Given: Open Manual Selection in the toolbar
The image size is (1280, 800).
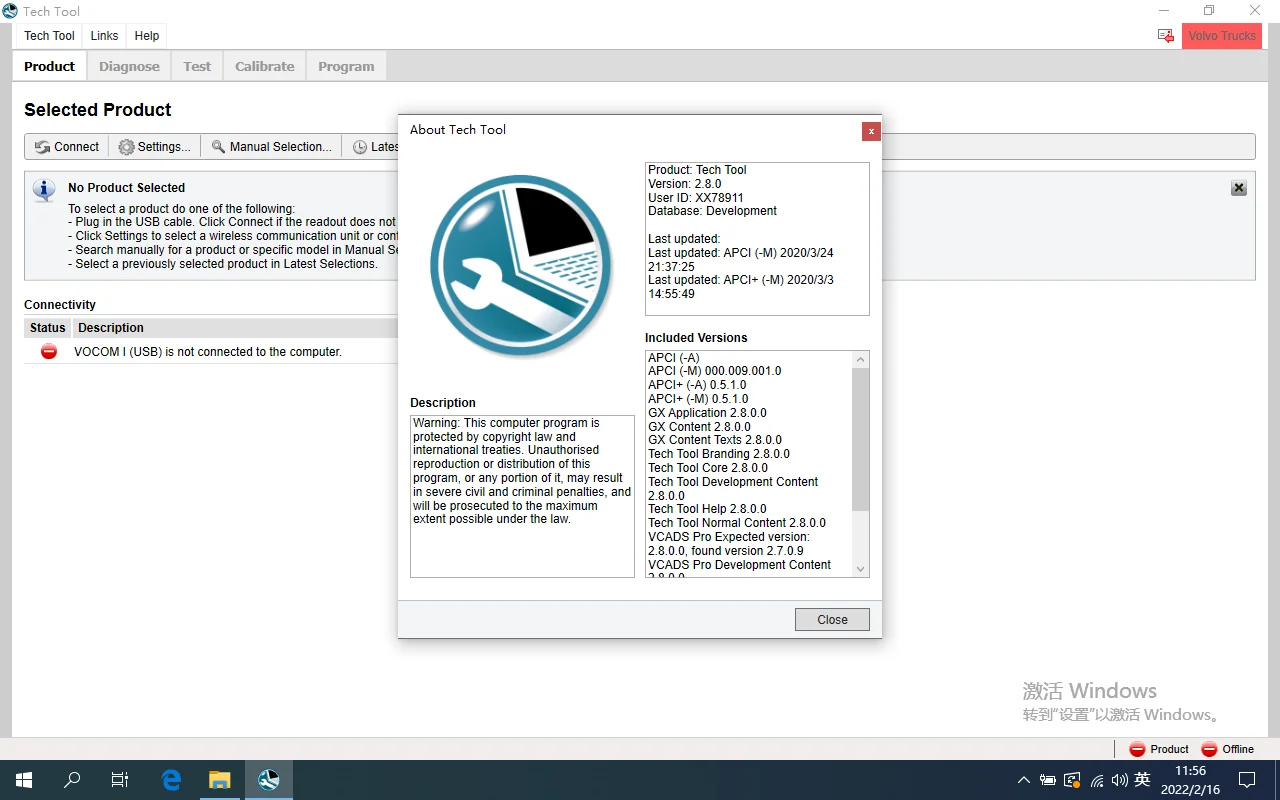Looking at the screenshot, I should 272,147.
